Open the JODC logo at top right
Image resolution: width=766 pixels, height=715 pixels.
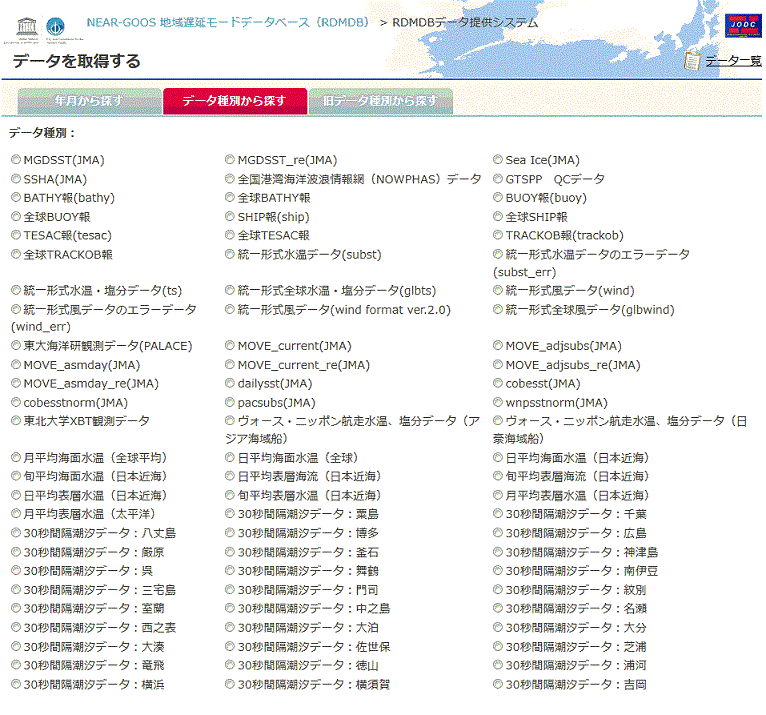pos(743,25)
